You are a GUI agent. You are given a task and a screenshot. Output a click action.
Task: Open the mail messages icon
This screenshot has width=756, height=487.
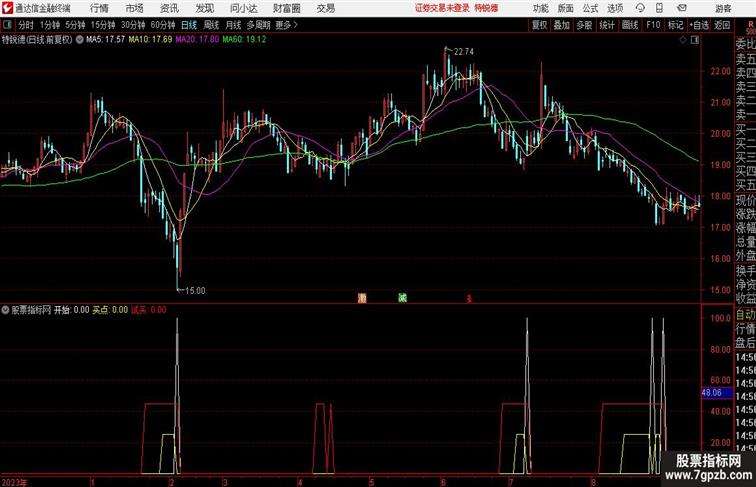(x=682, y=8)
